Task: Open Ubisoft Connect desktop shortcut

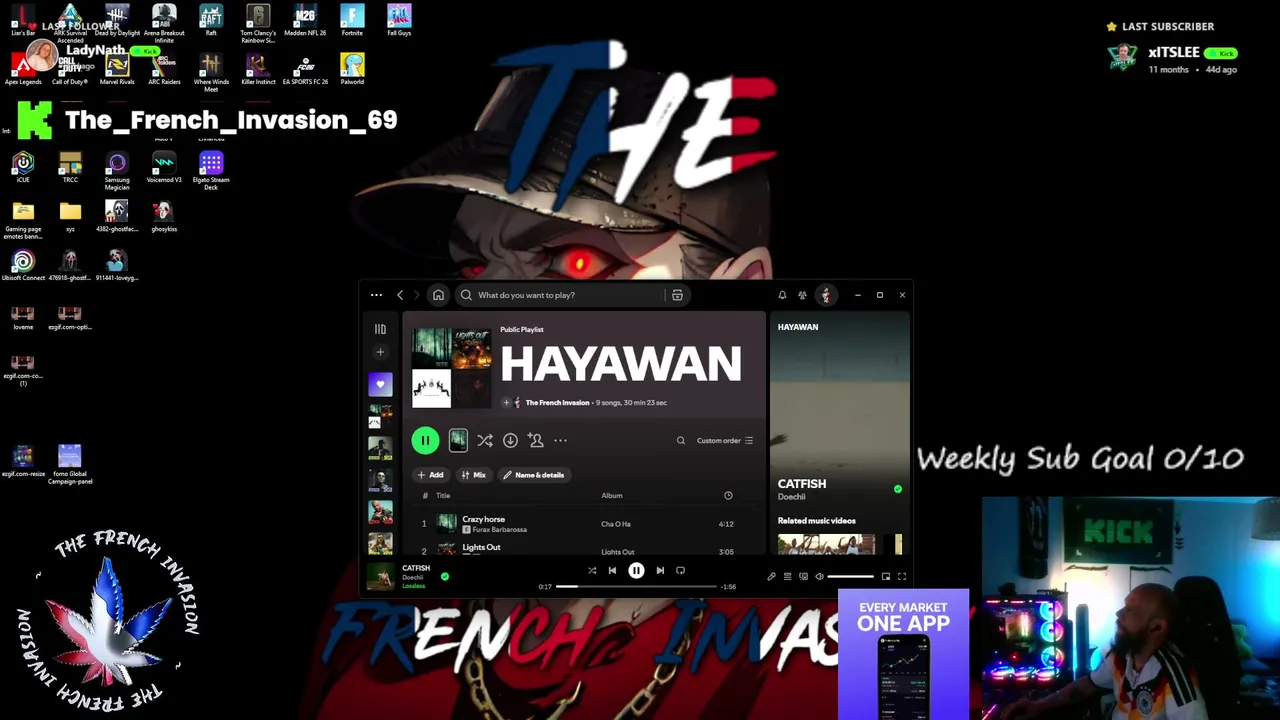Action: click(x=23, y=265)
